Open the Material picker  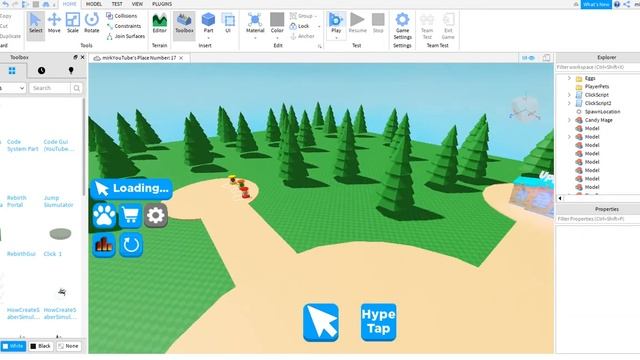click(x=255, y=25)
